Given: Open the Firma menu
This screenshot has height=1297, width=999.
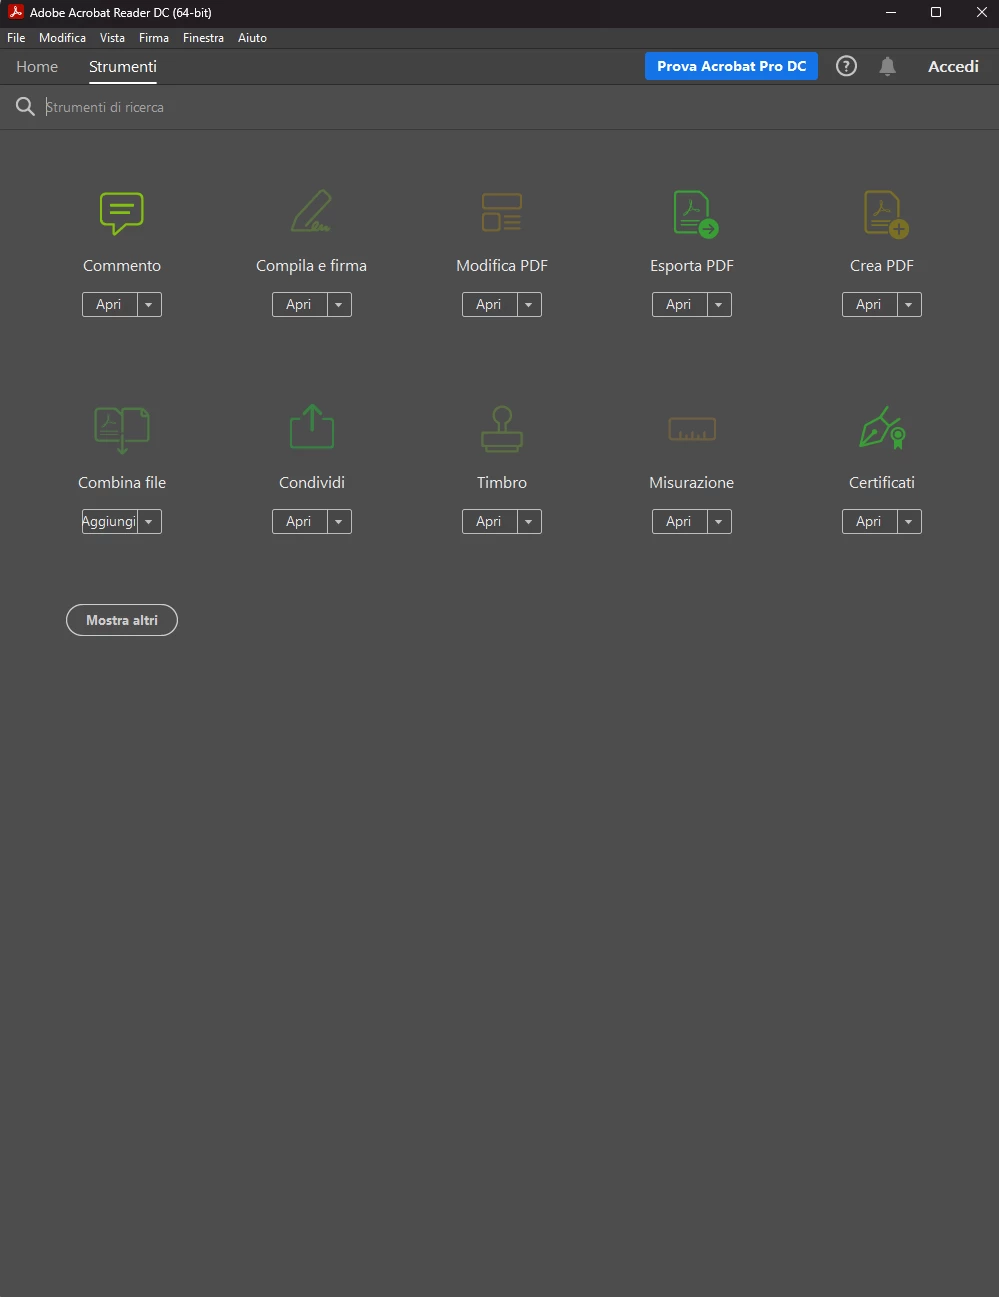Looking at the screenshot, I should pos(154,37).
